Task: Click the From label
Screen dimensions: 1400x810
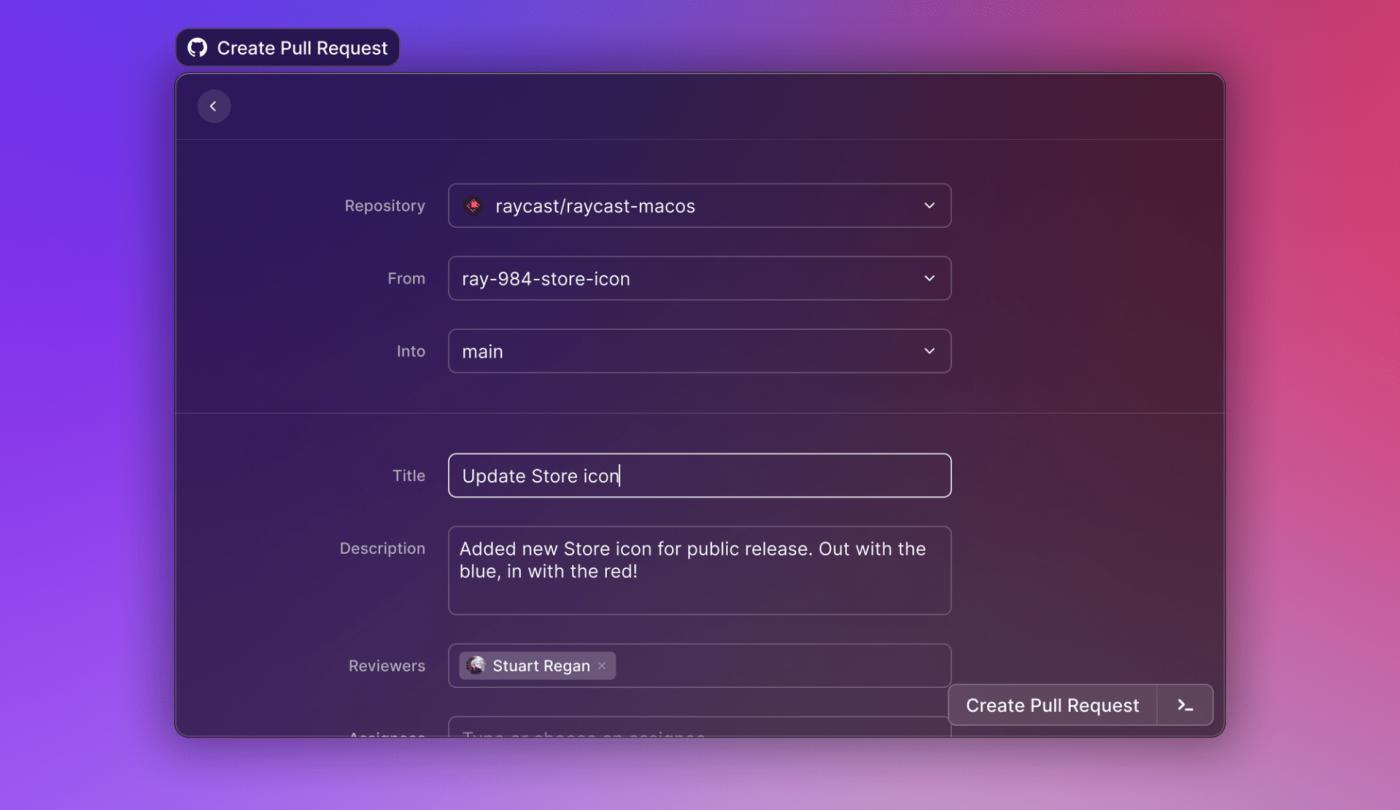Action: (x=406, y=279)
